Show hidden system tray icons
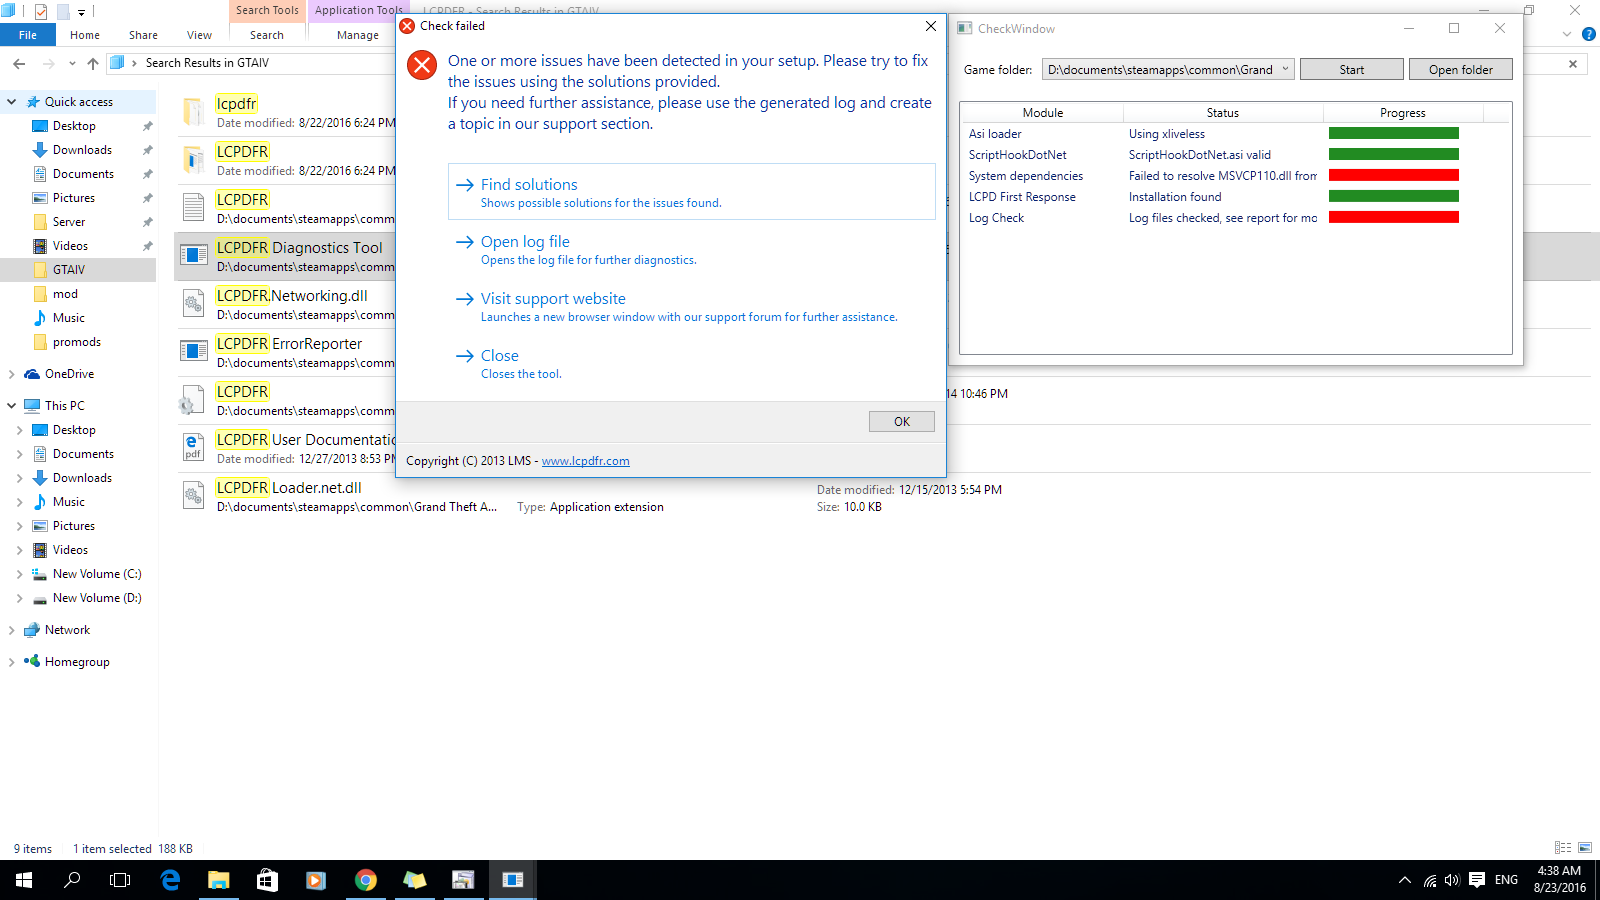The image size is (1600, 900). (1404, 880)
